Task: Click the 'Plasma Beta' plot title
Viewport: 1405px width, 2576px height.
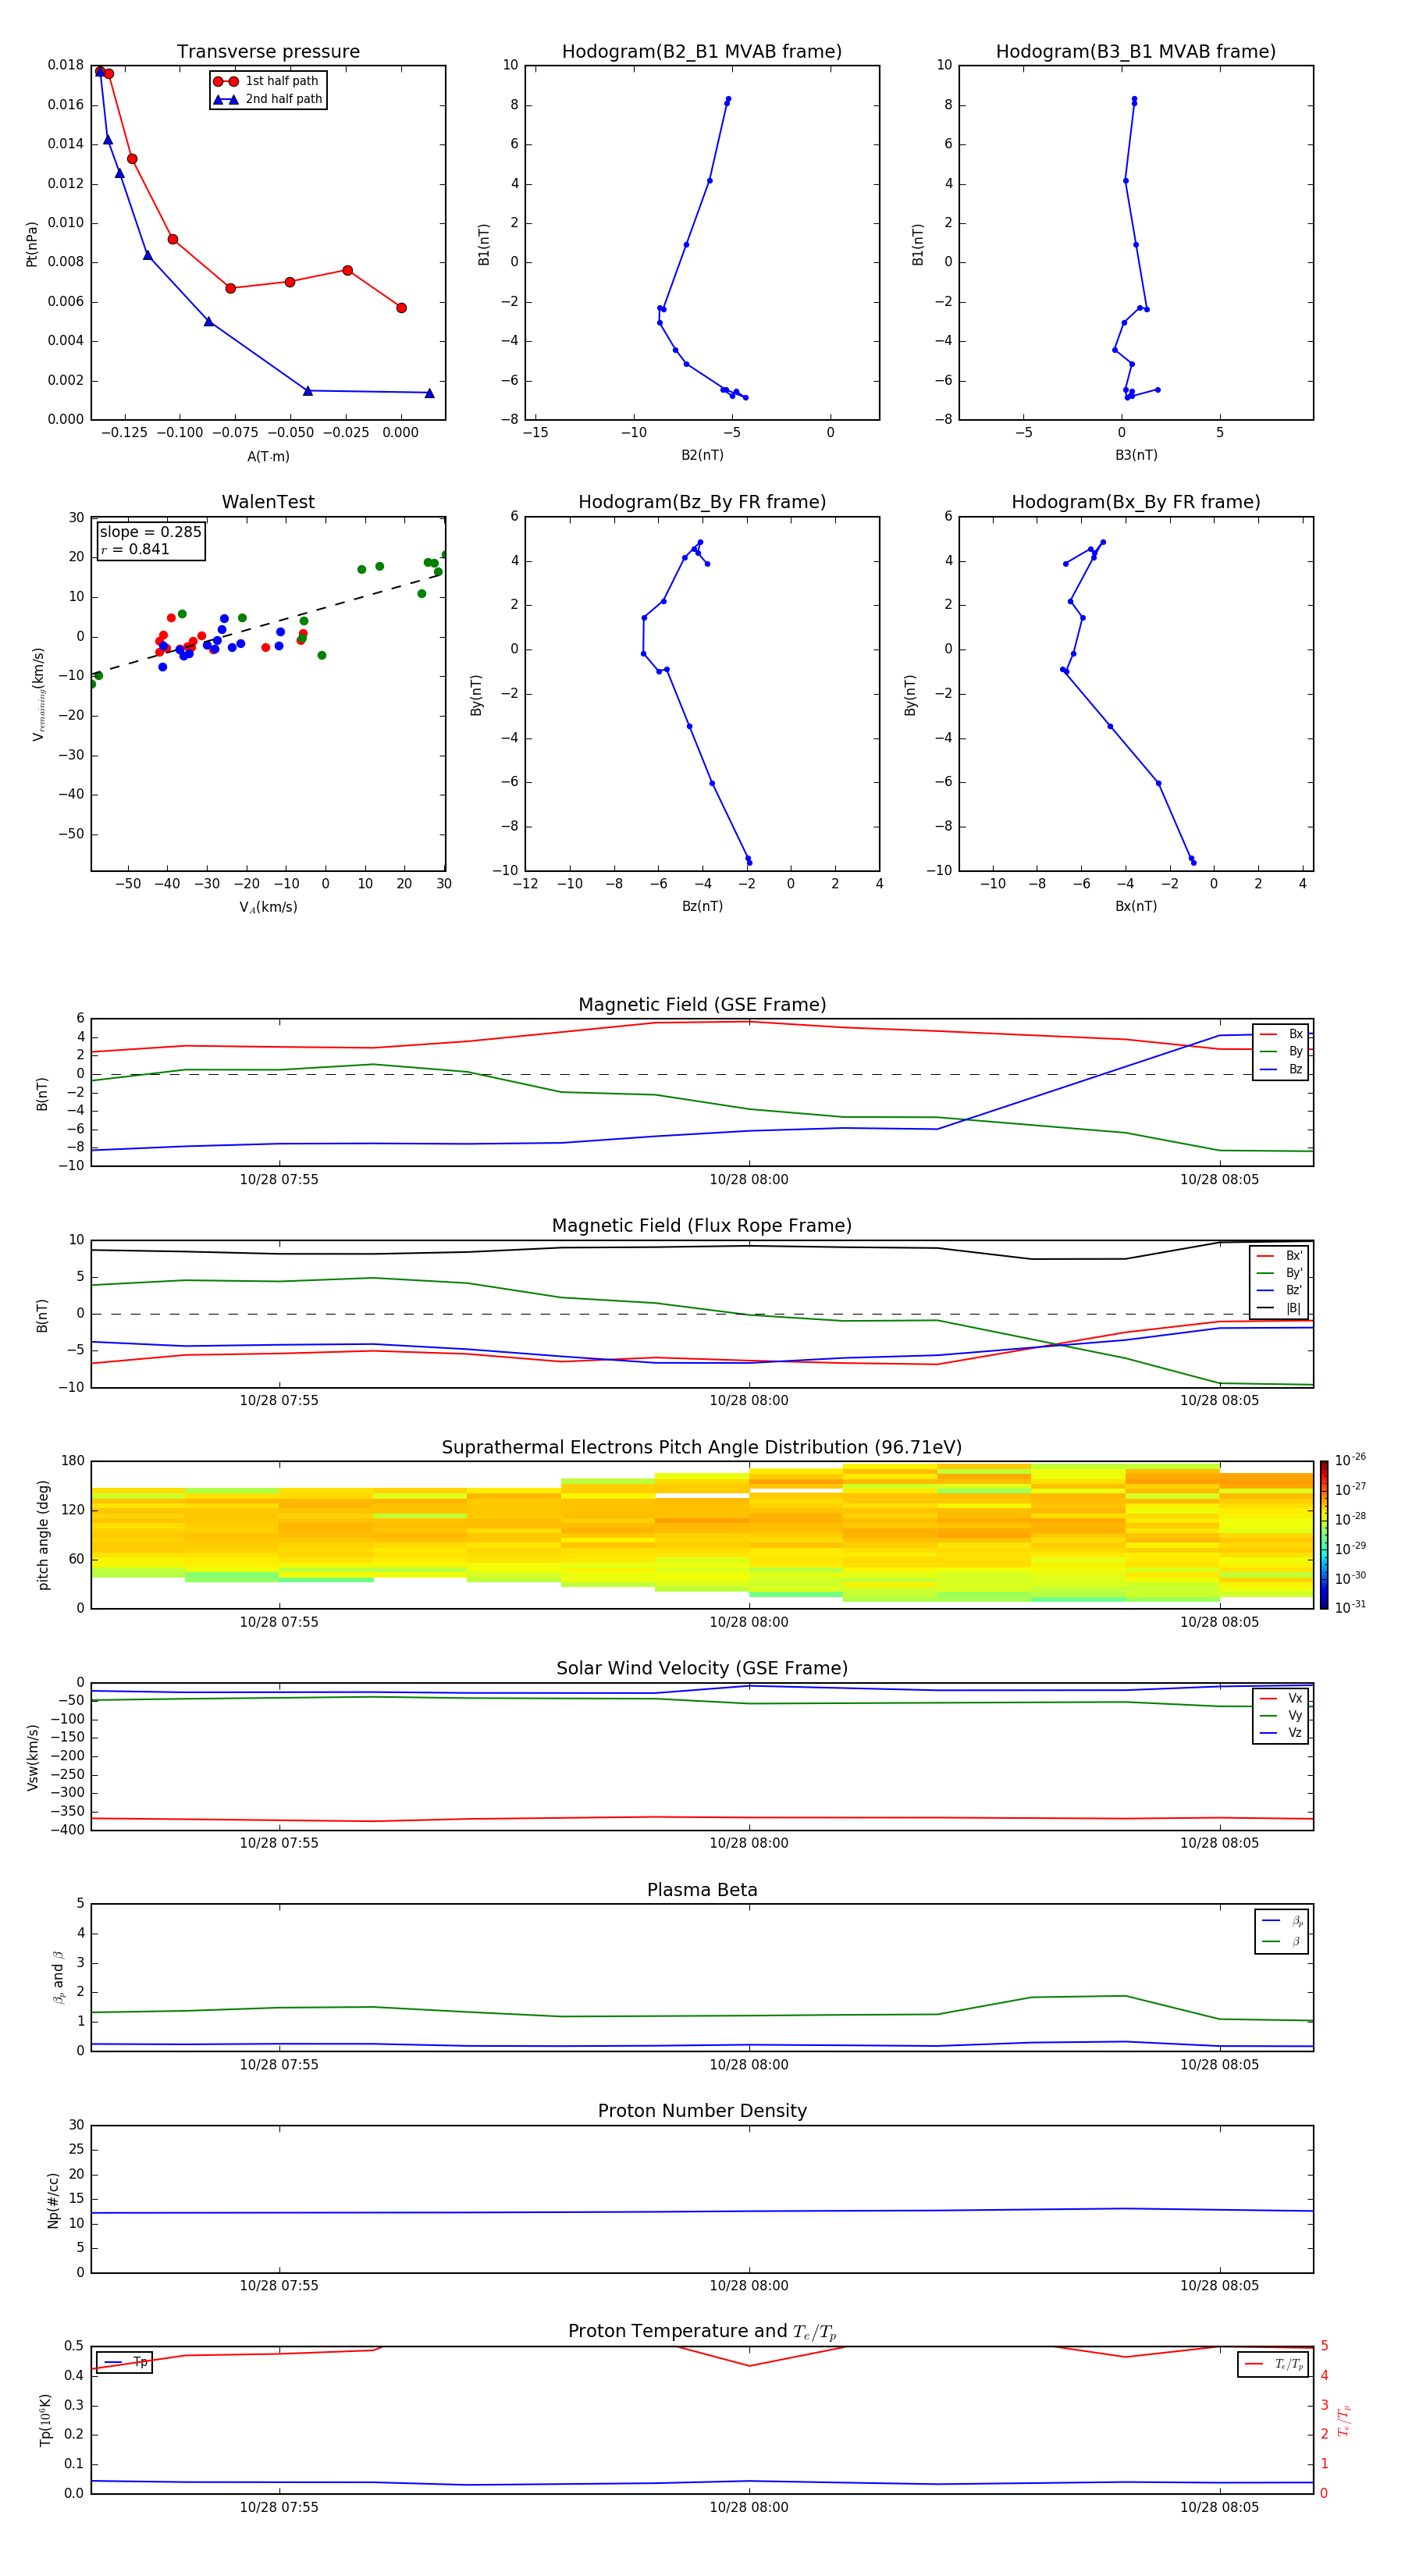Action: coord(702,1890)
